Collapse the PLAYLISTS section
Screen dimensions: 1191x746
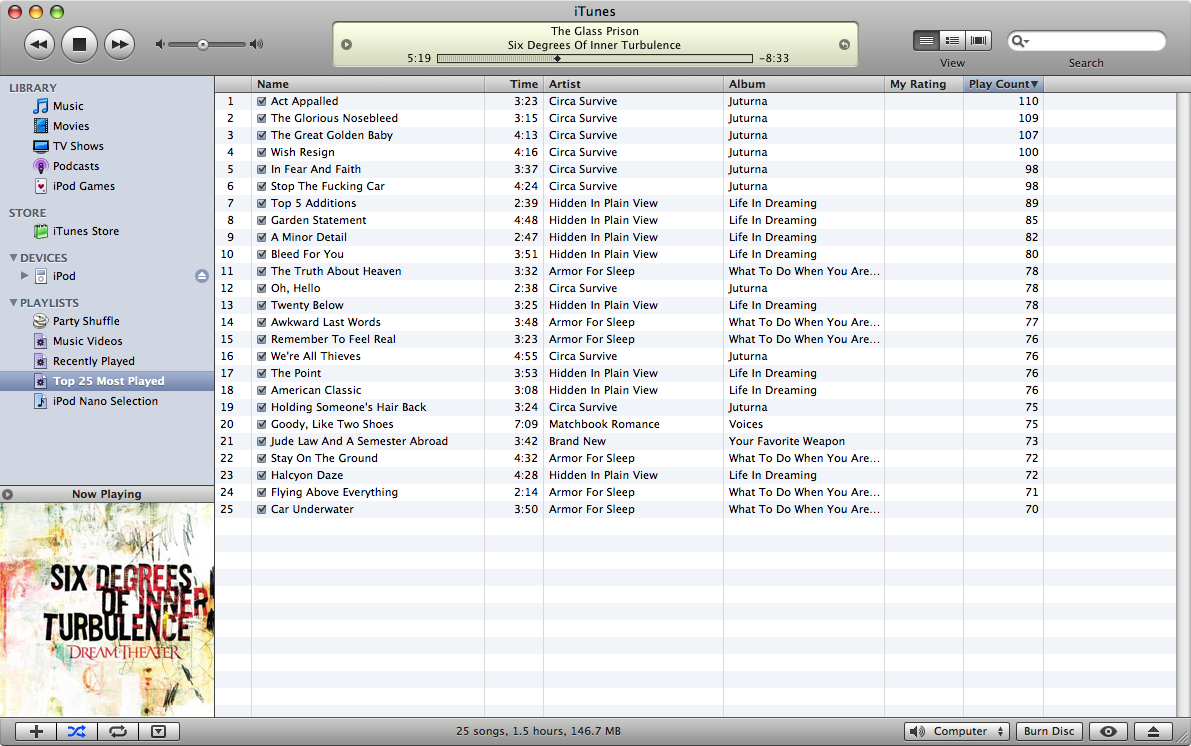click(13, 302)
